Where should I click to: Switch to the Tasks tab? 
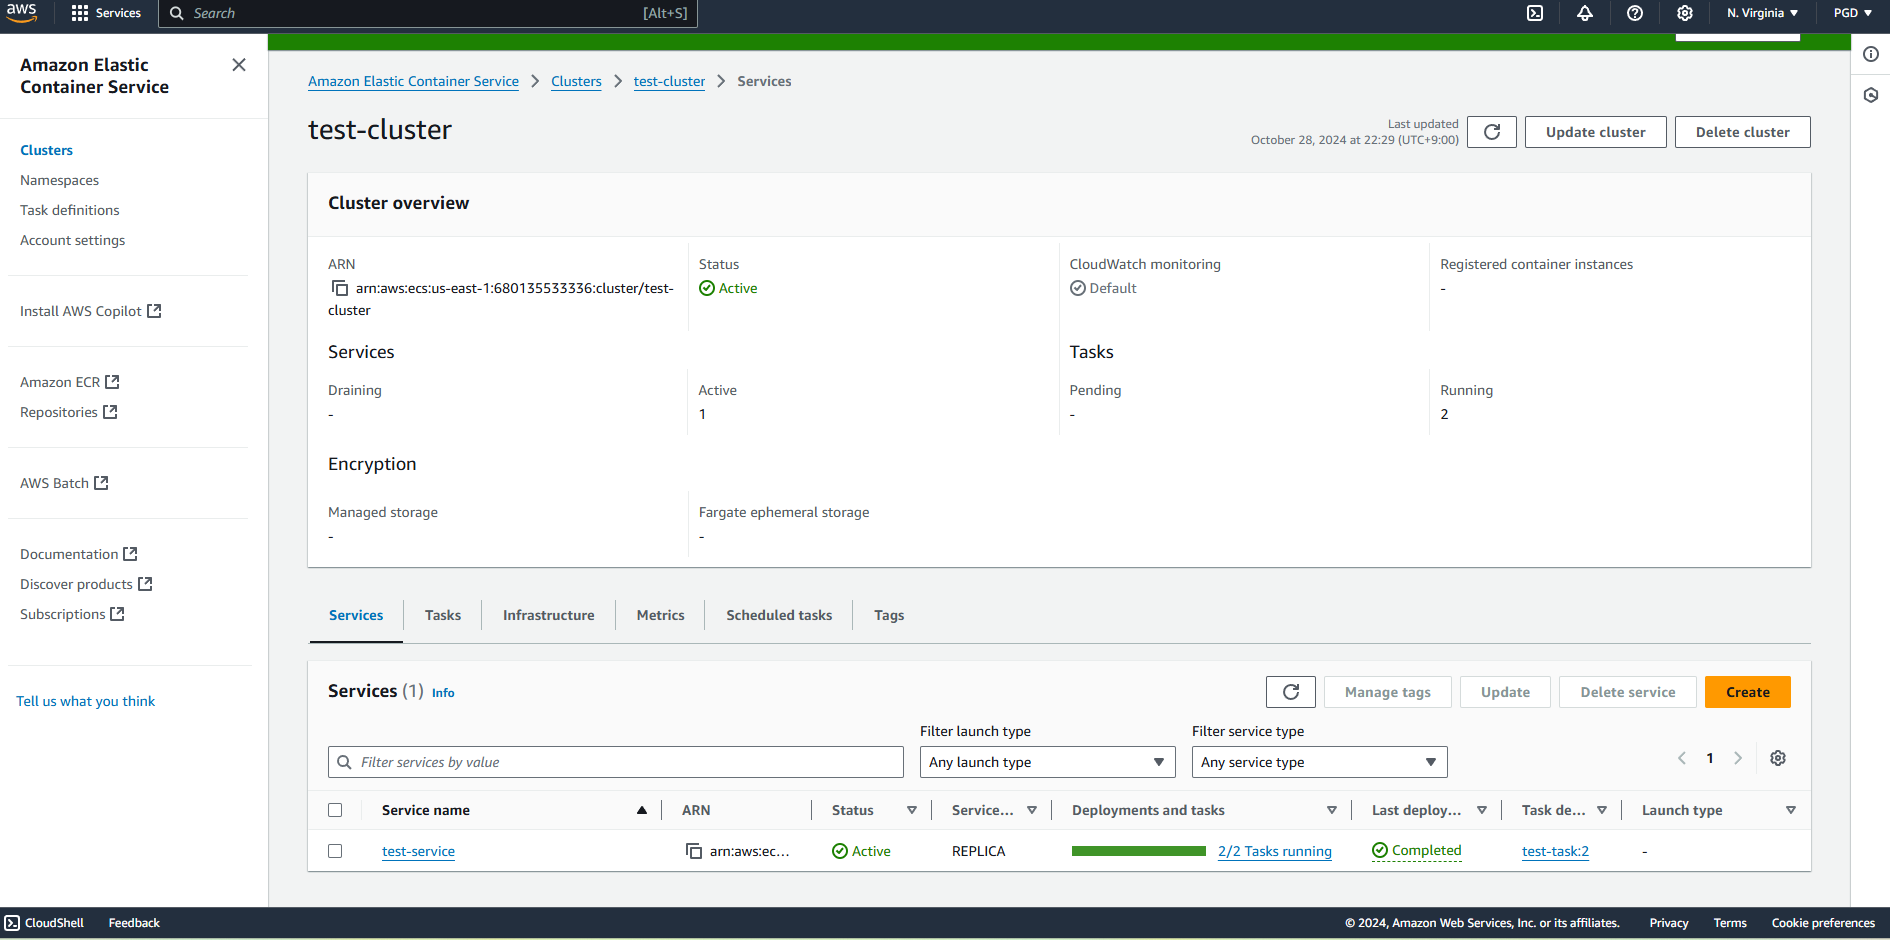click(443, 615)
